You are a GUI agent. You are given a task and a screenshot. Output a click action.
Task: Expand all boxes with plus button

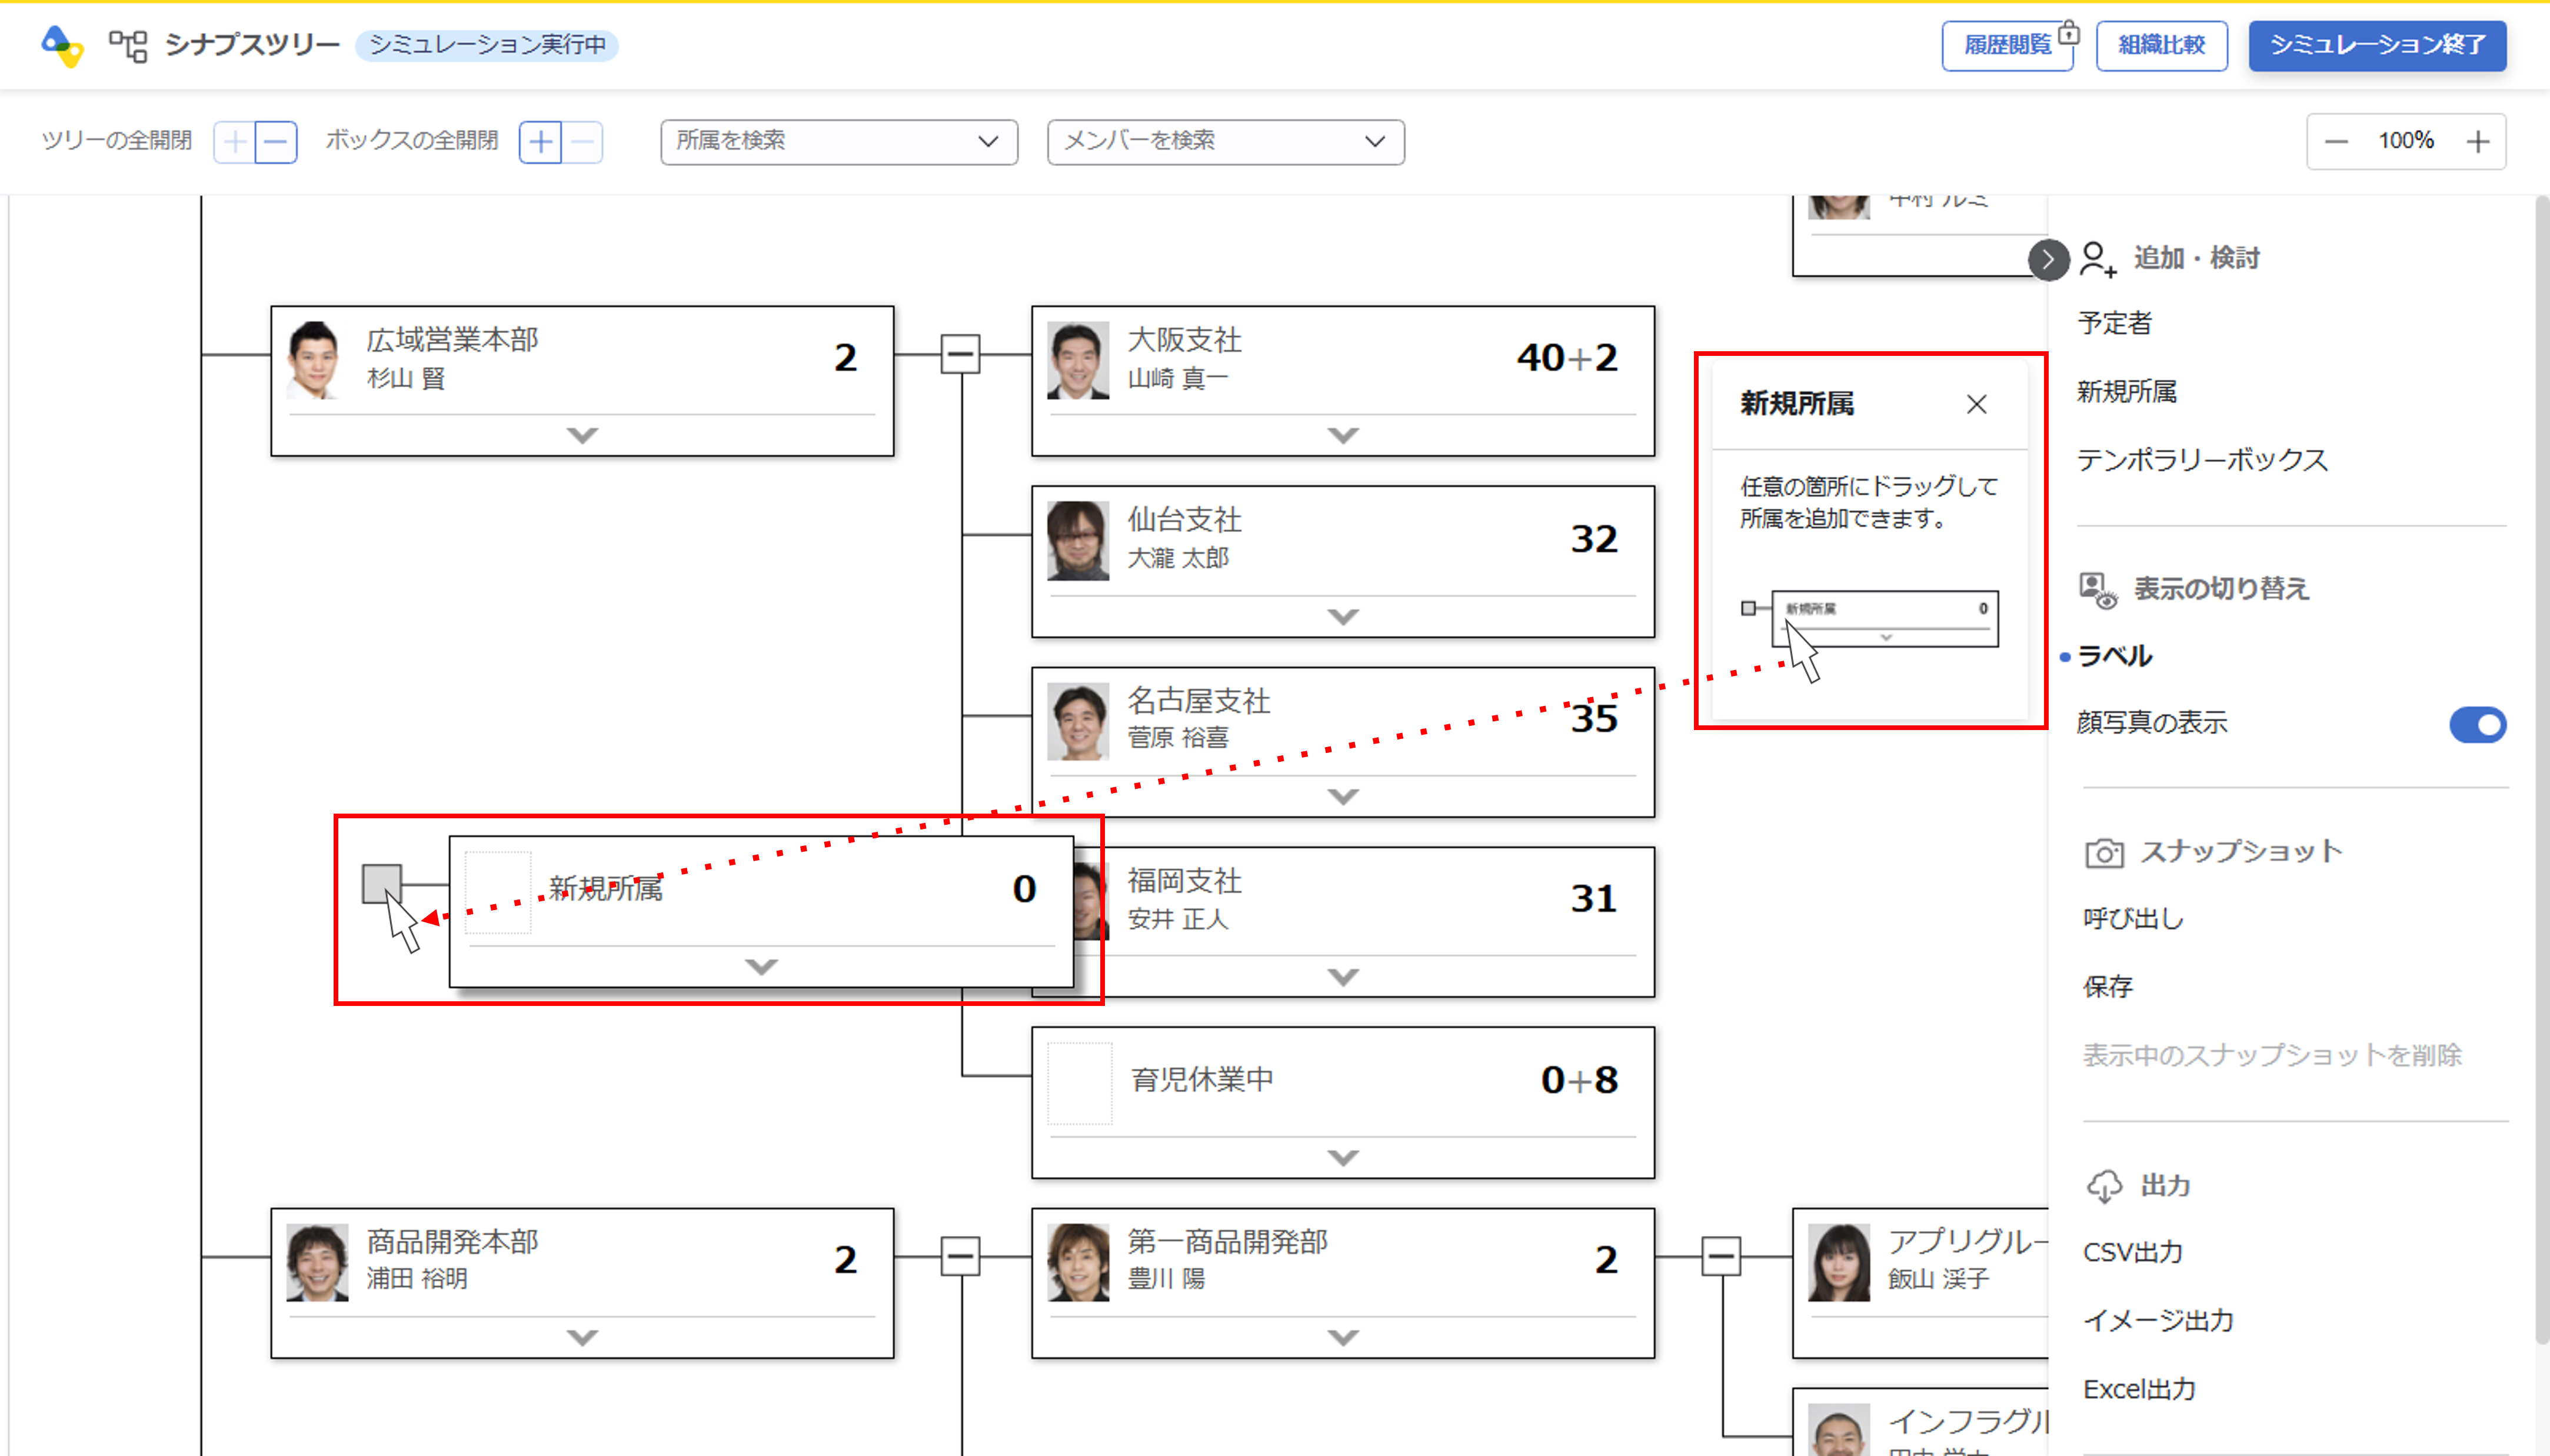click(x=540, y=142)
